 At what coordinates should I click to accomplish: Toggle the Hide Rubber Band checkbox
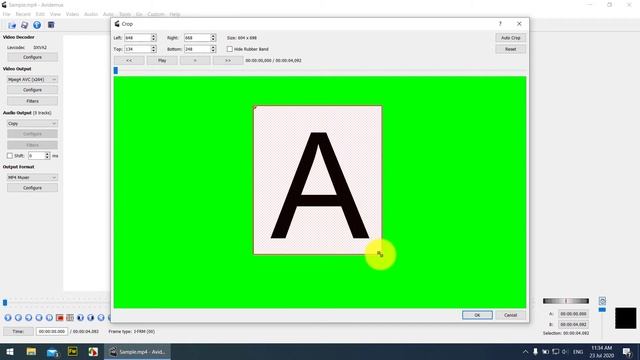pyautogui.click(x=230, y=49)
